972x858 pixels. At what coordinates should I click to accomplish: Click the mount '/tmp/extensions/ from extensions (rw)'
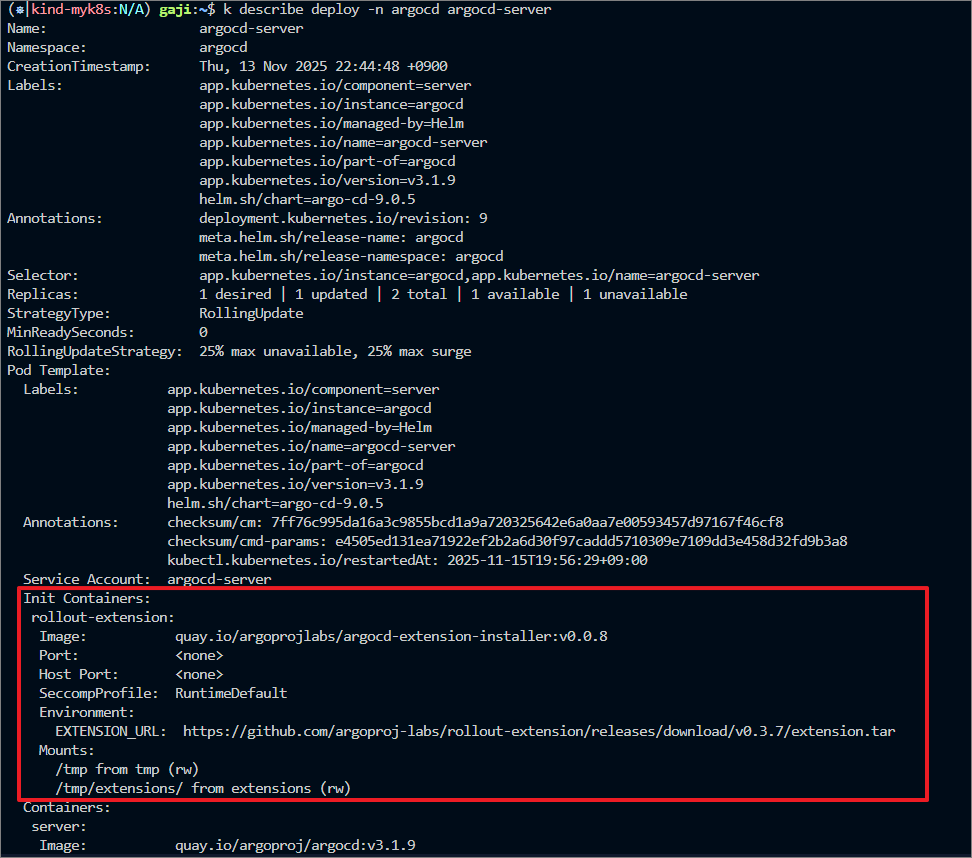[x=203, y=789]
